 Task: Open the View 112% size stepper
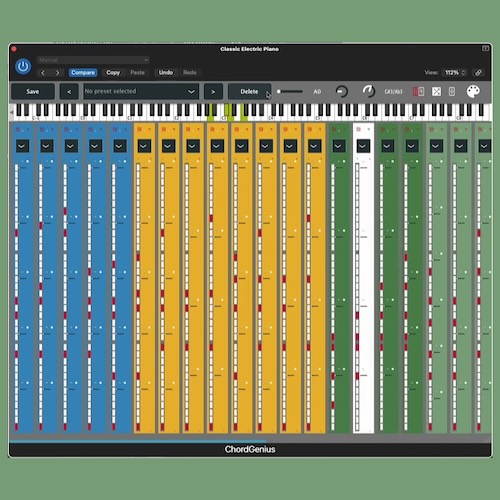(x=454, y=73)
